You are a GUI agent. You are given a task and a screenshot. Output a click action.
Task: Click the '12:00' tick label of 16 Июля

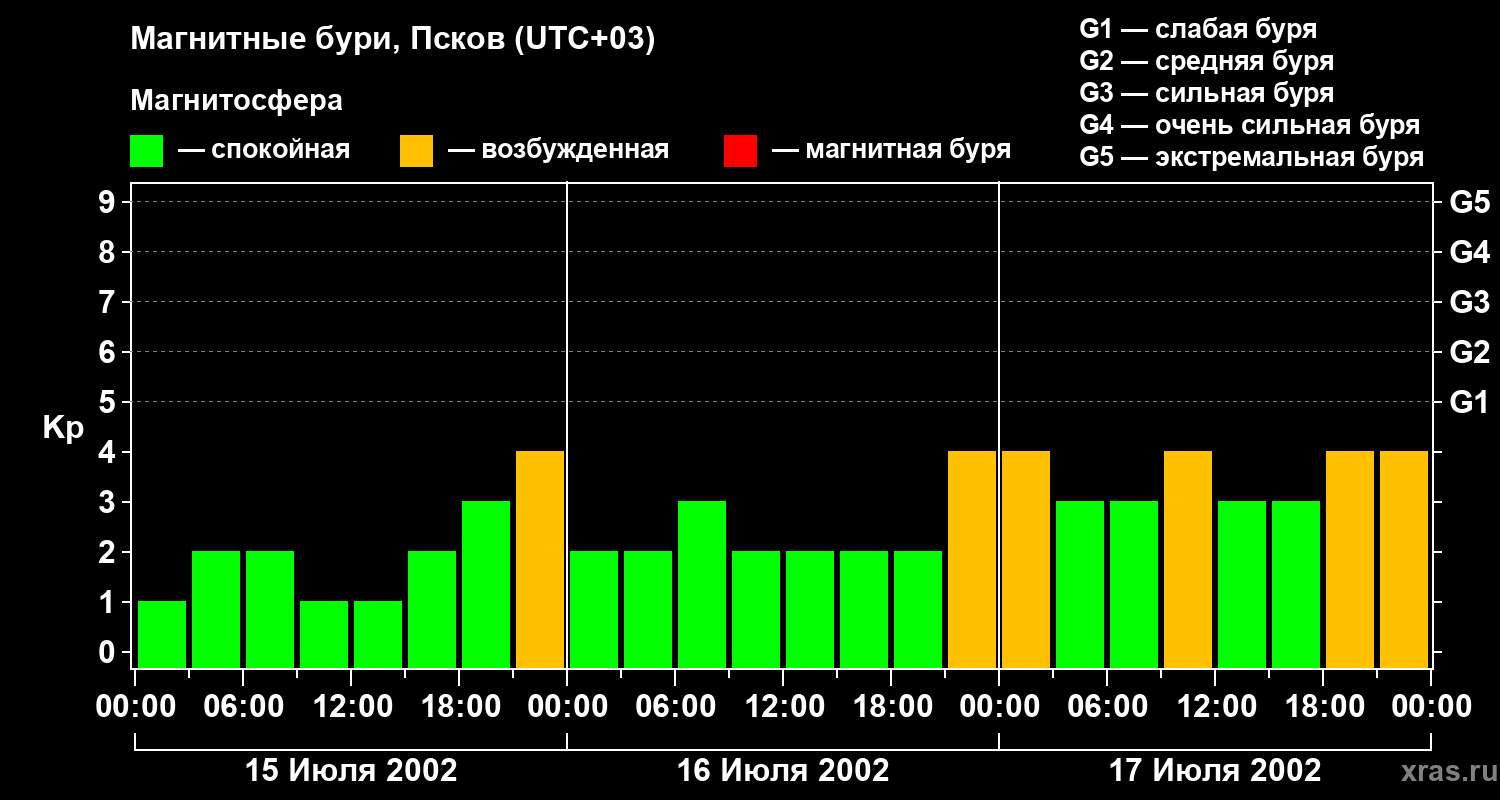783,707
